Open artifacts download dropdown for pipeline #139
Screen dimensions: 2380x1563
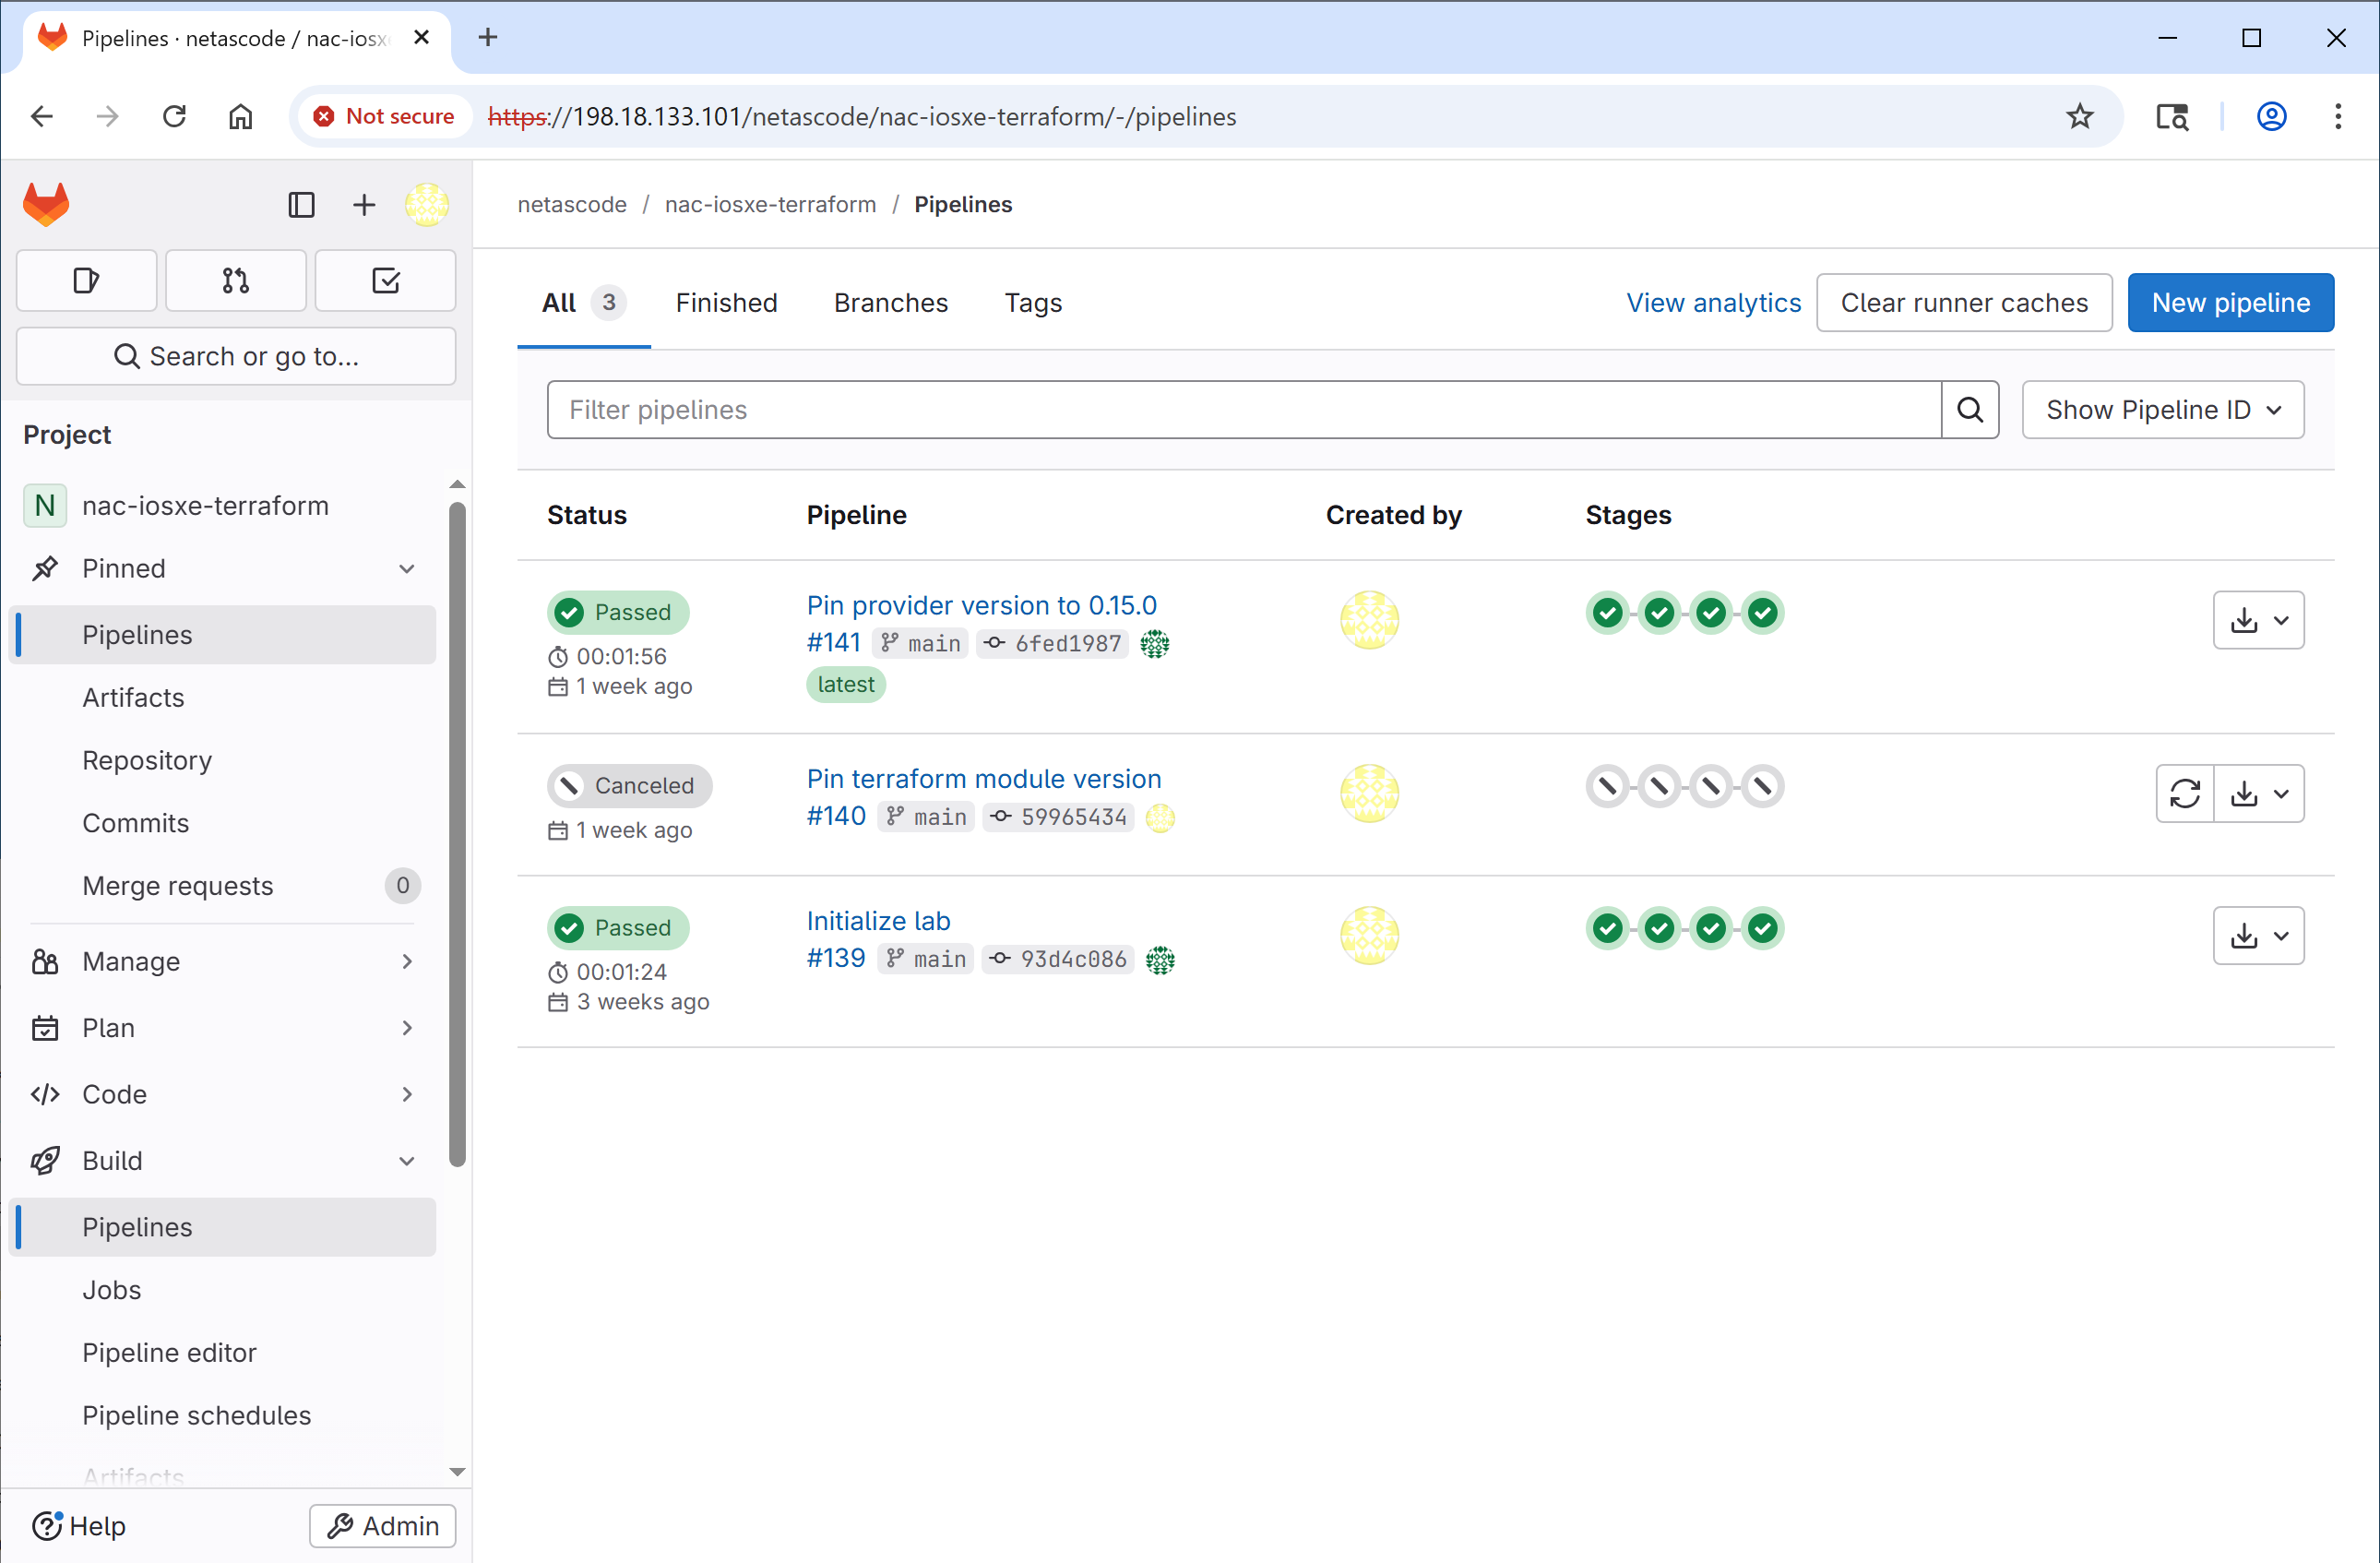click(x=2258, y=936)
